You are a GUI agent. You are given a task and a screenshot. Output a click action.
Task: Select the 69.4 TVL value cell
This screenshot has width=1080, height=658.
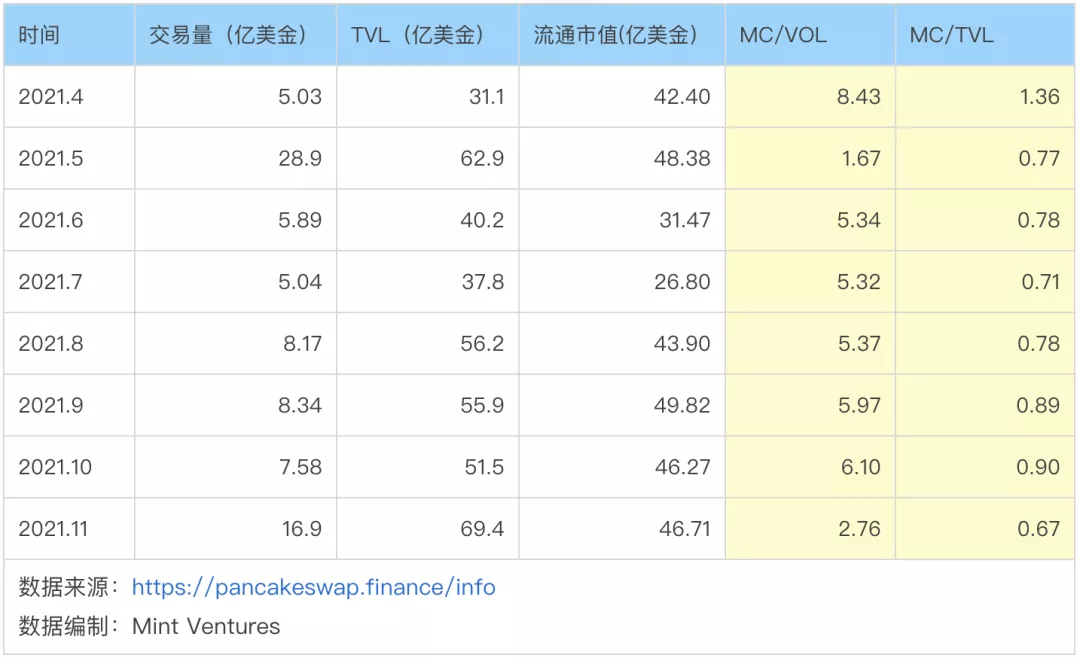428,528
